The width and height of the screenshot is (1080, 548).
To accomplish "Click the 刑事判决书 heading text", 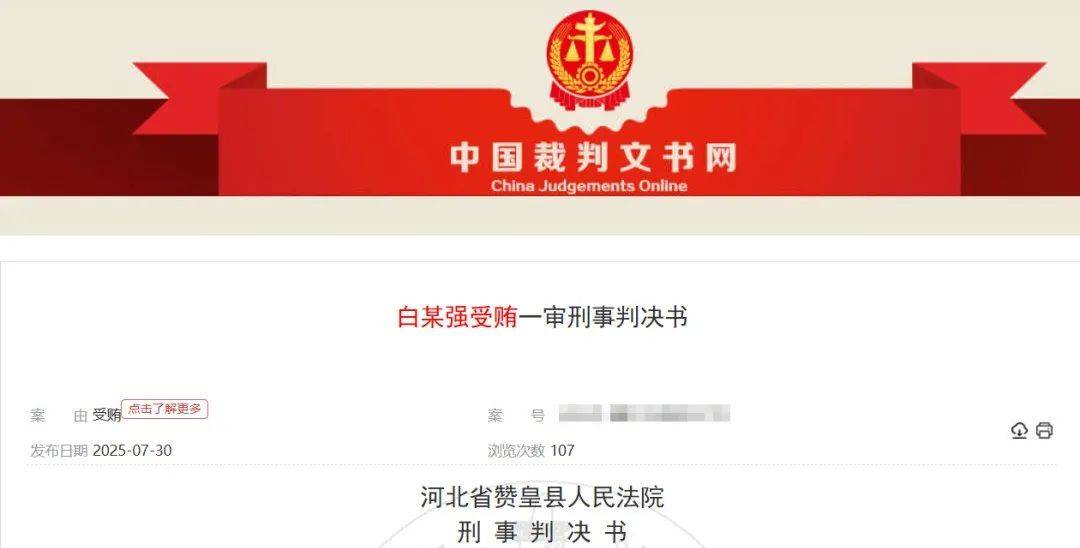I will pyautogui.click(x=542, y=532).
